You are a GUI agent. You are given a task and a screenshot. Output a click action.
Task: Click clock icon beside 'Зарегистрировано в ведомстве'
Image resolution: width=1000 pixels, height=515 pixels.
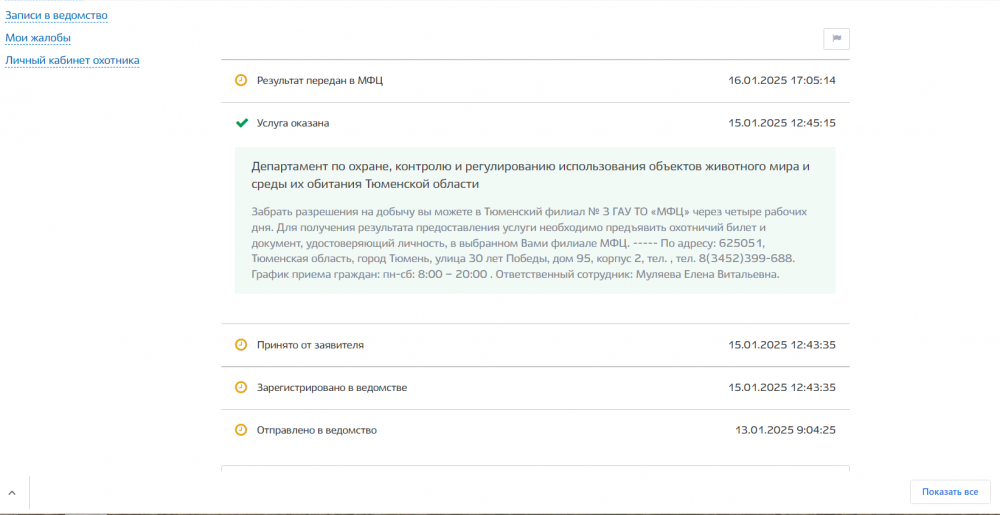point(241,387)
